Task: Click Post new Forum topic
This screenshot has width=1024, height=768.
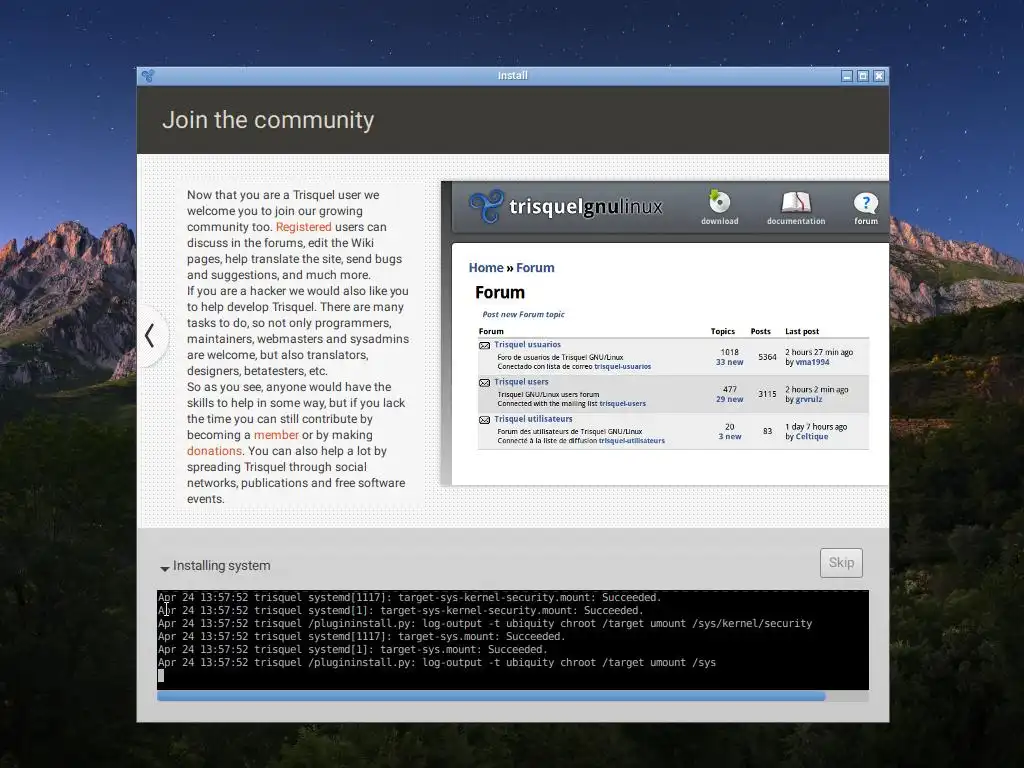Action: [523, 314]
